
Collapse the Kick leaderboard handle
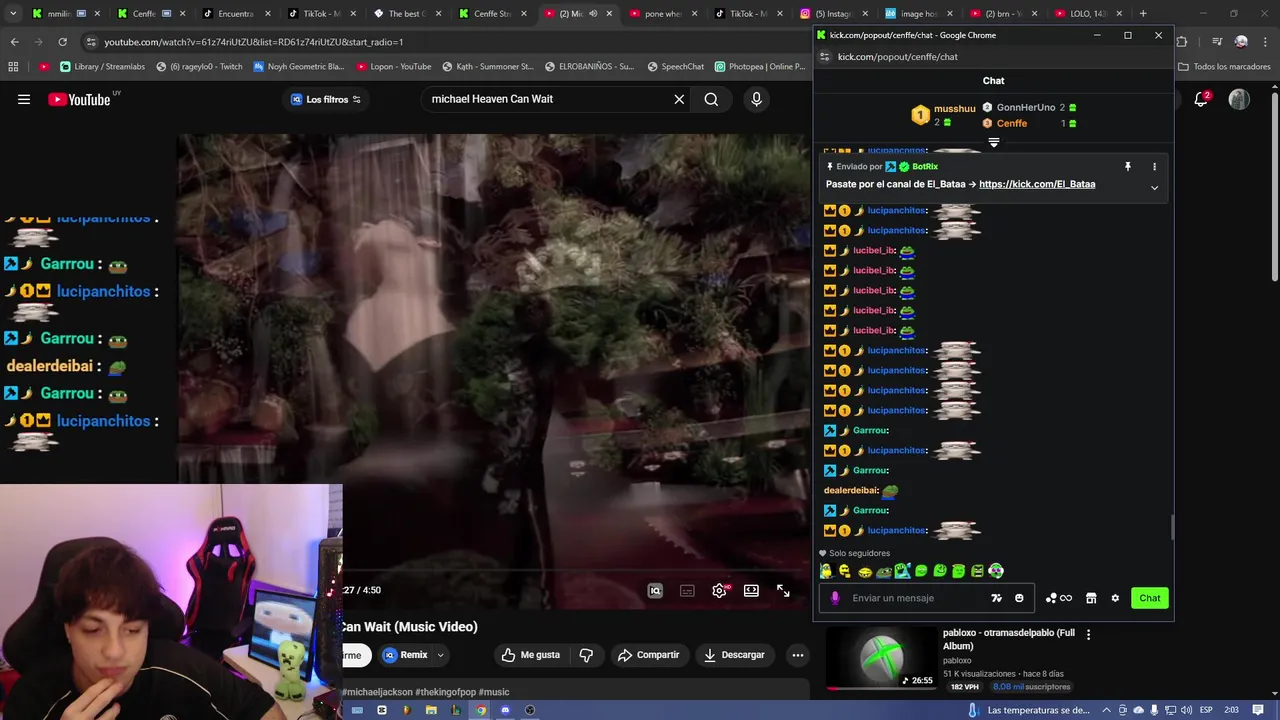pyautogui.click(x=993, y=143)
